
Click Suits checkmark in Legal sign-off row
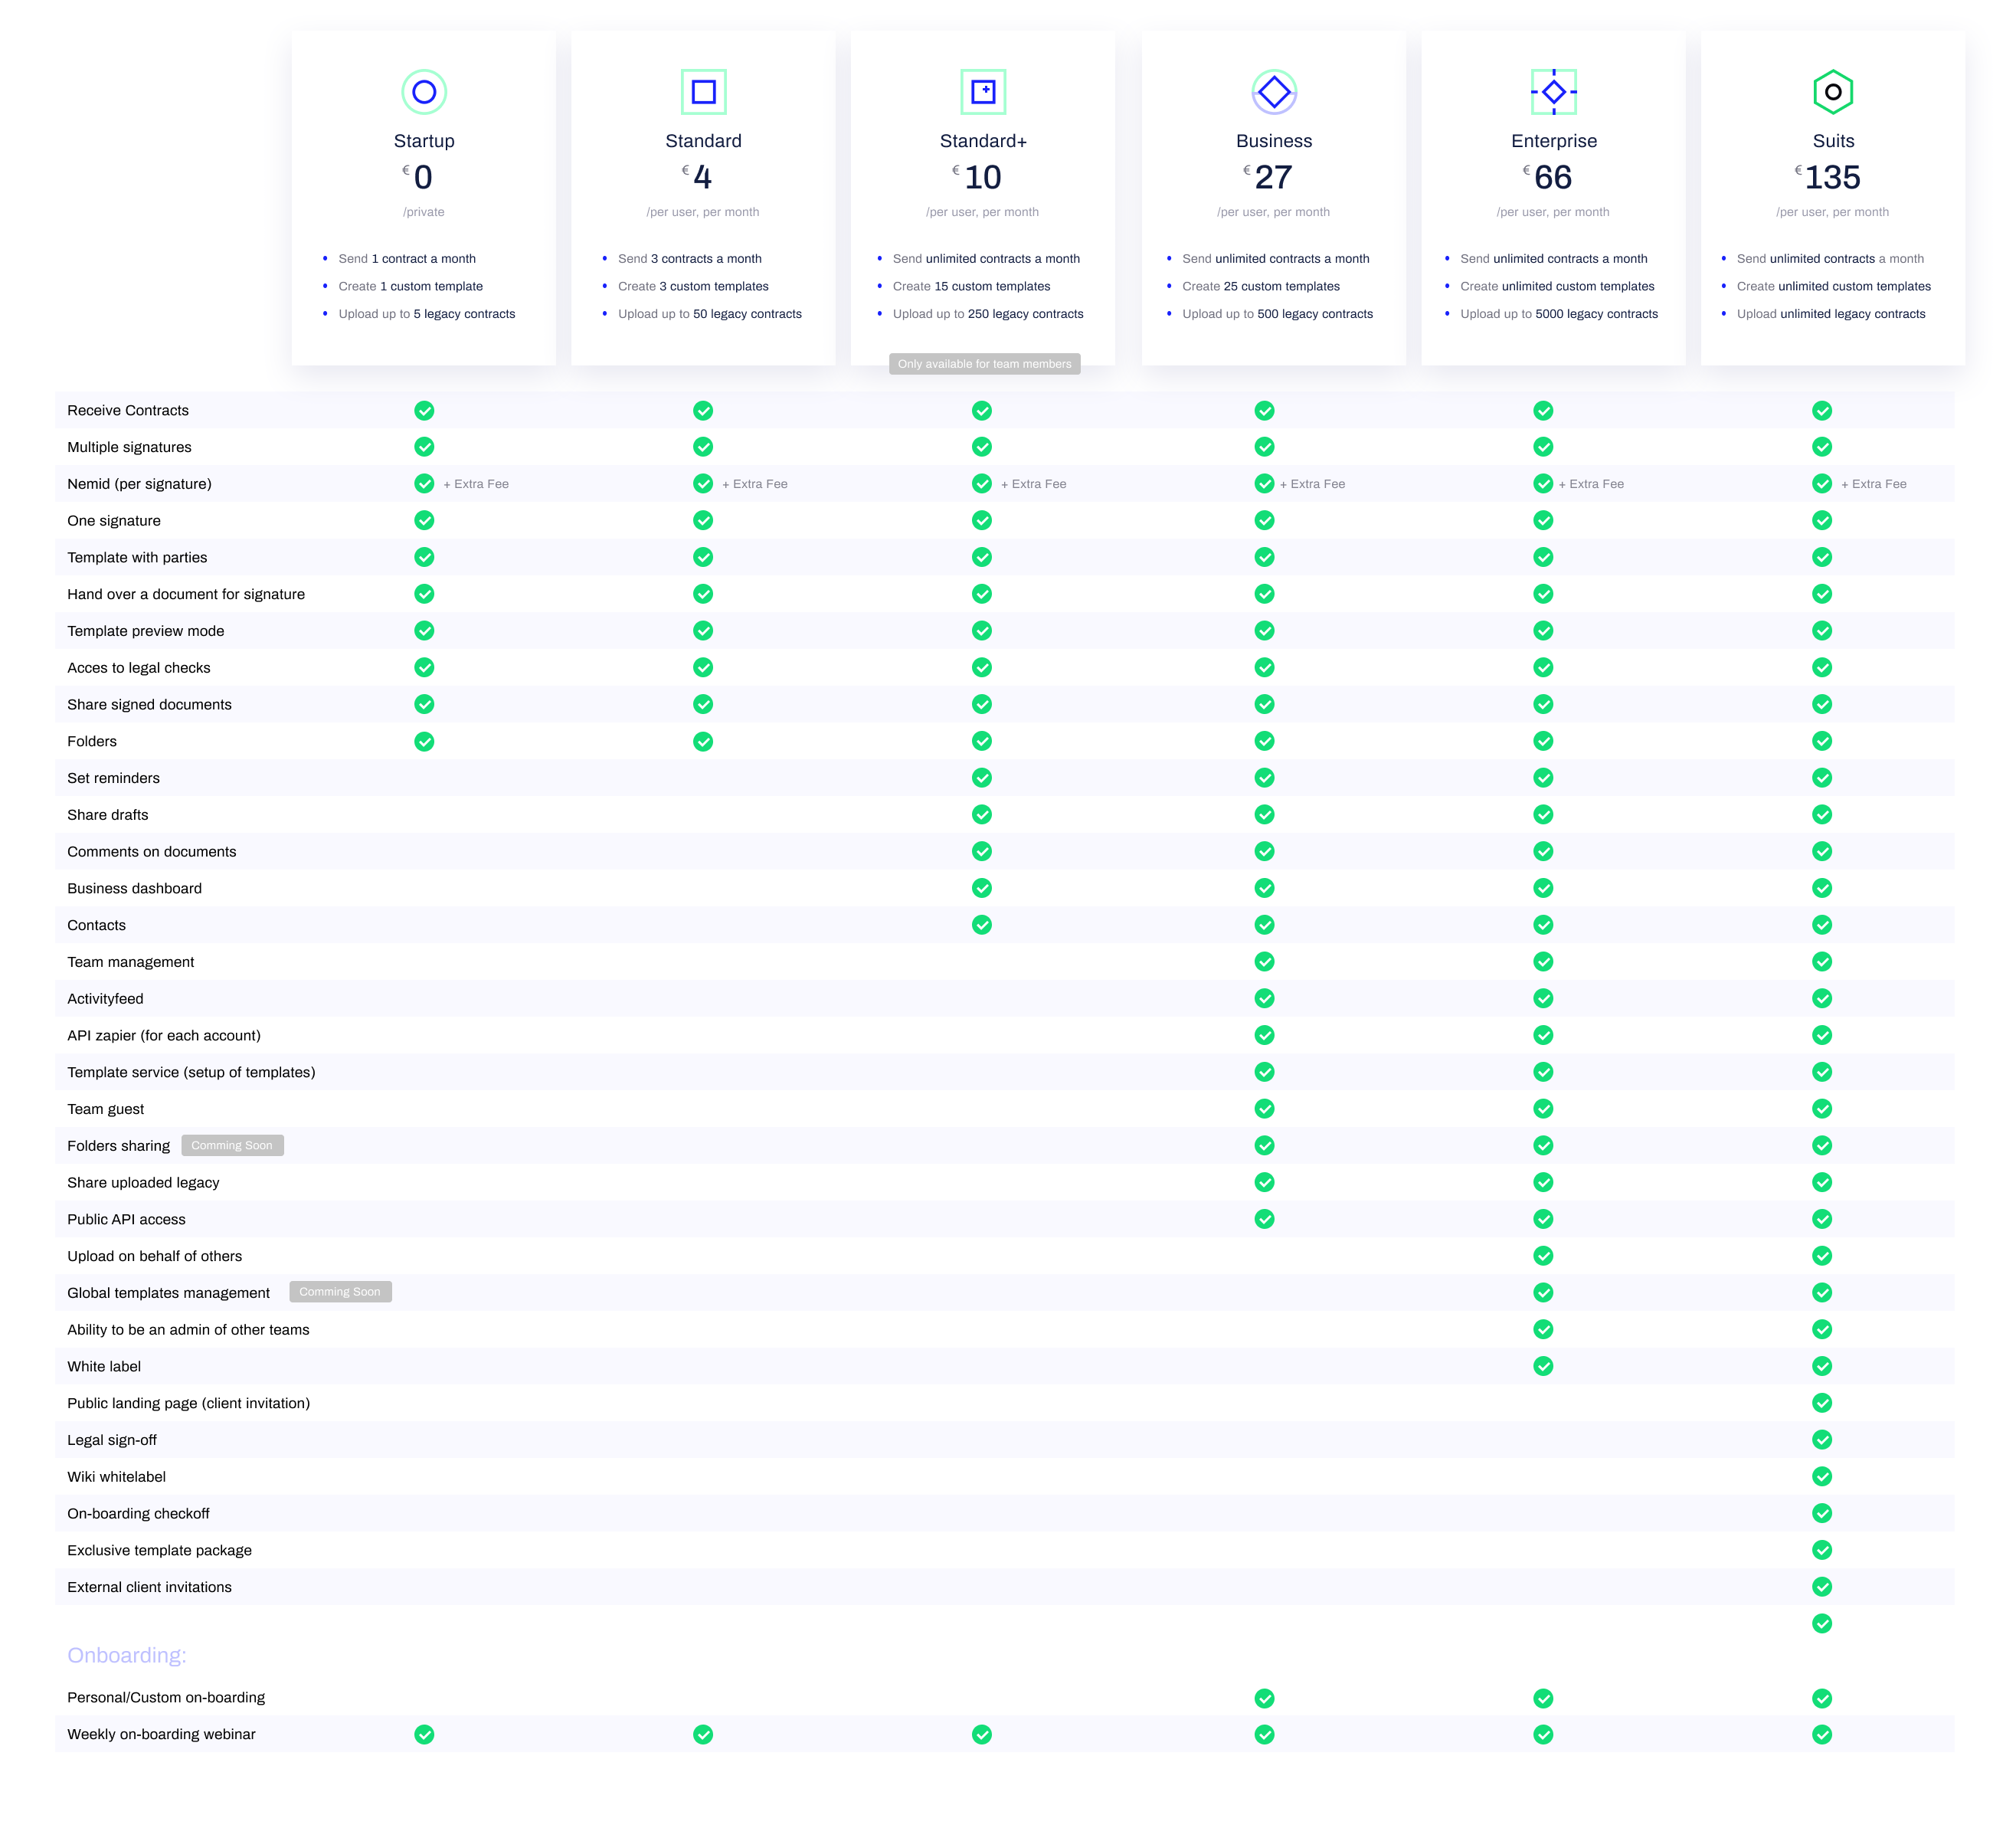[1822, 1440]
